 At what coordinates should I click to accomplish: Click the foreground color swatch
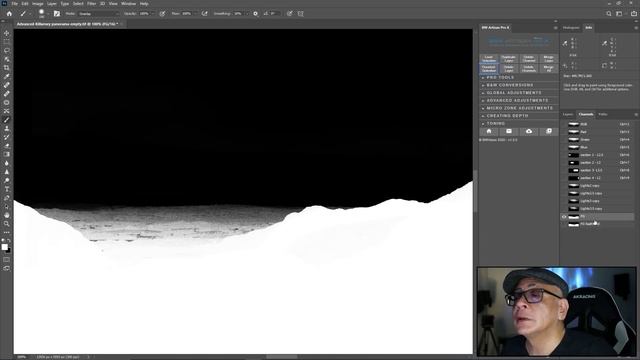click(4, 247)
